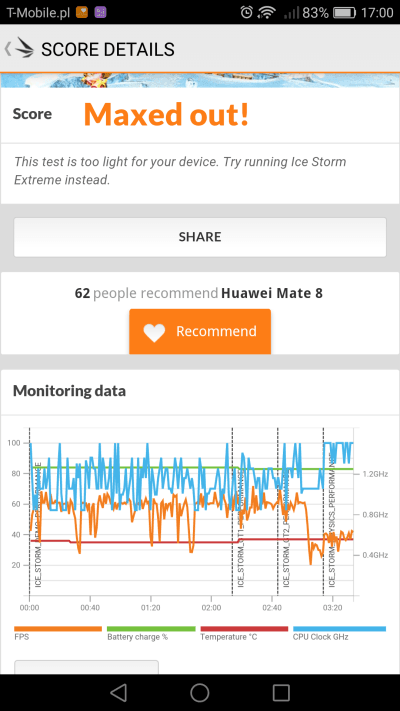Tap the SCORE DETAILS header title
400x711 pixels.
tap(108, 49)
